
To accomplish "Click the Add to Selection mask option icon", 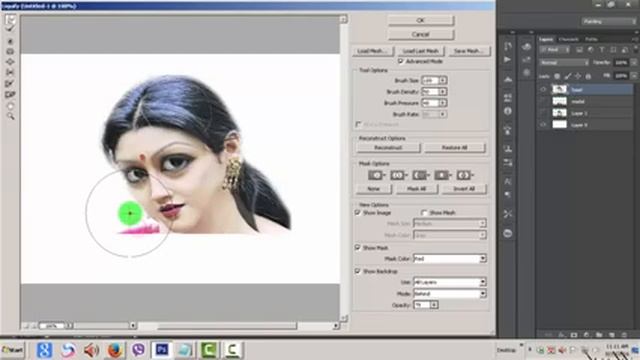I will [398, 175].
